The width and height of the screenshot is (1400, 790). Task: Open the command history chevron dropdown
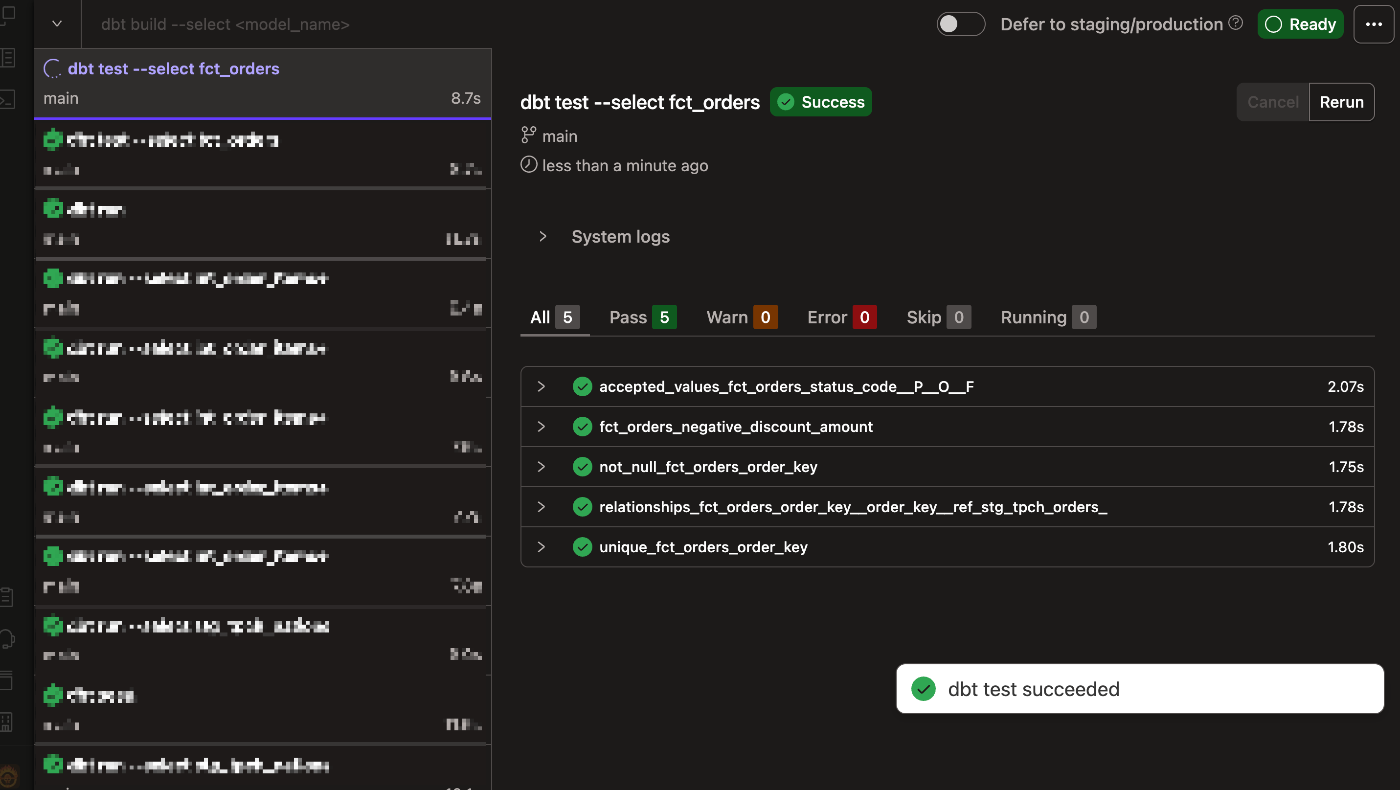tap(57, 24)
